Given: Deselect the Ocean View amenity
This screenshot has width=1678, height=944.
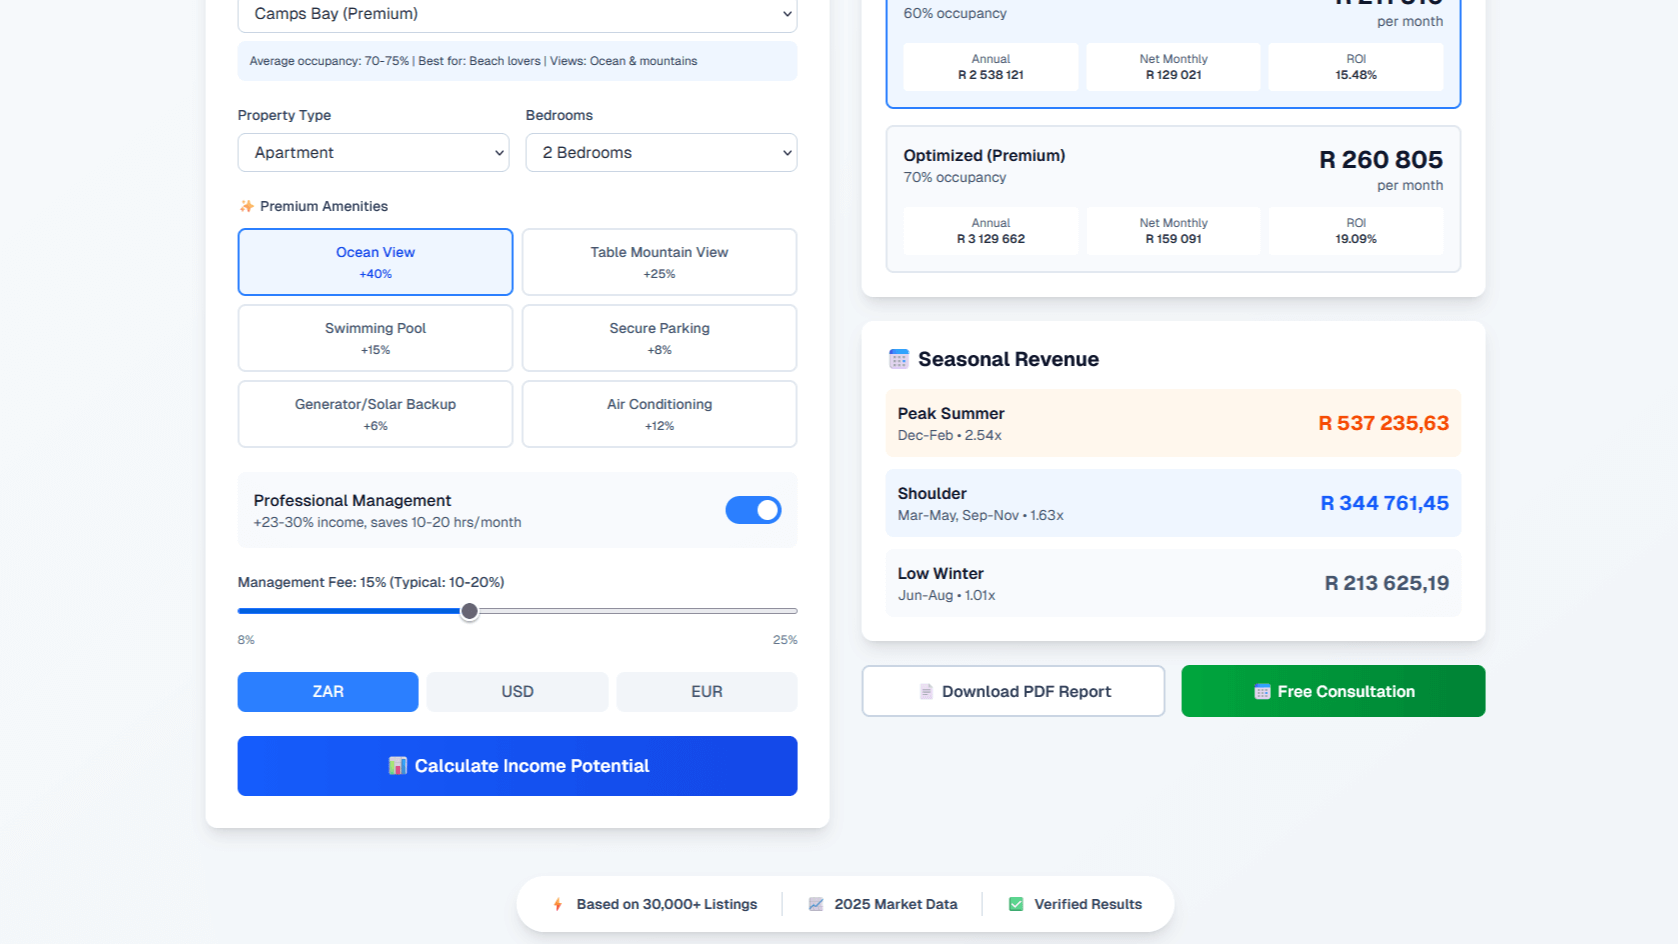Looking at the screenshot, I should [375, 262].
